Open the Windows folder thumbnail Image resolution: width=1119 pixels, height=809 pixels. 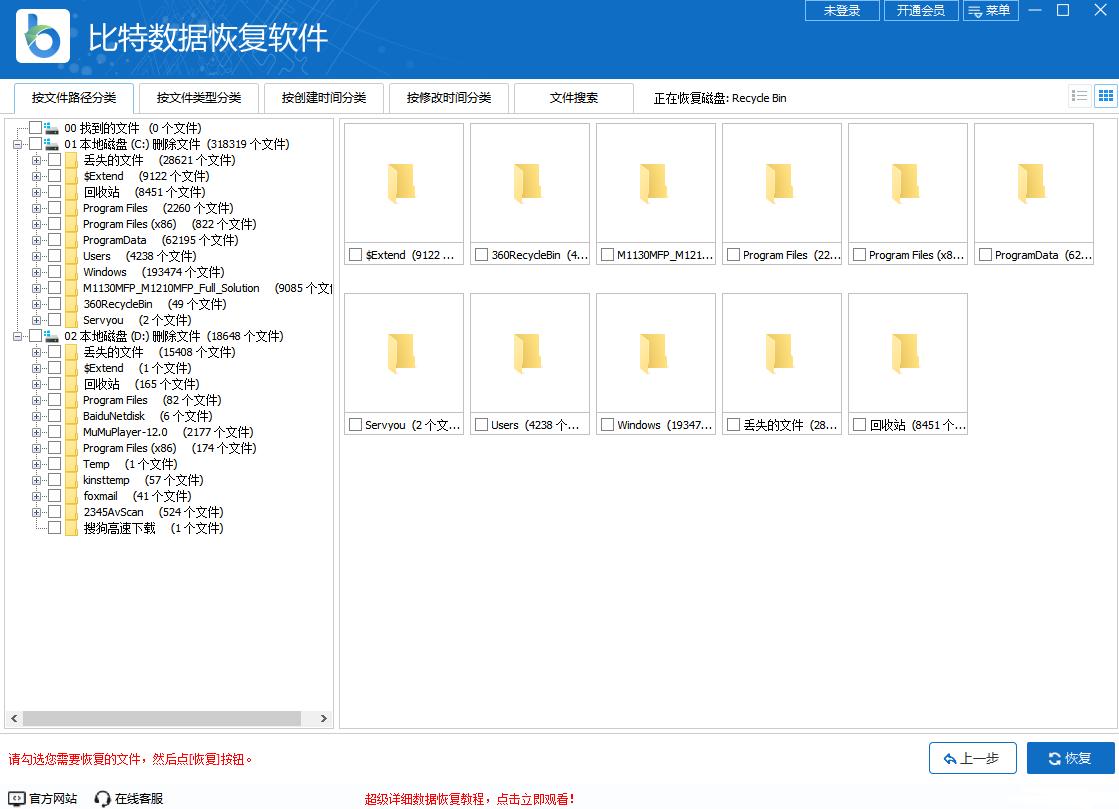(655, 352)
